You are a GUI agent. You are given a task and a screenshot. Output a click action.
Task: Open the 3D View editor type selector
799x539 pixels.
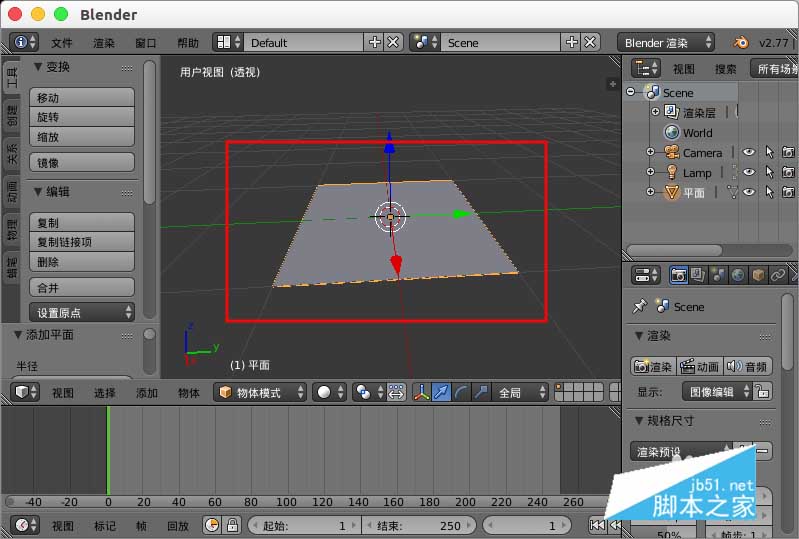pos(25,392)
